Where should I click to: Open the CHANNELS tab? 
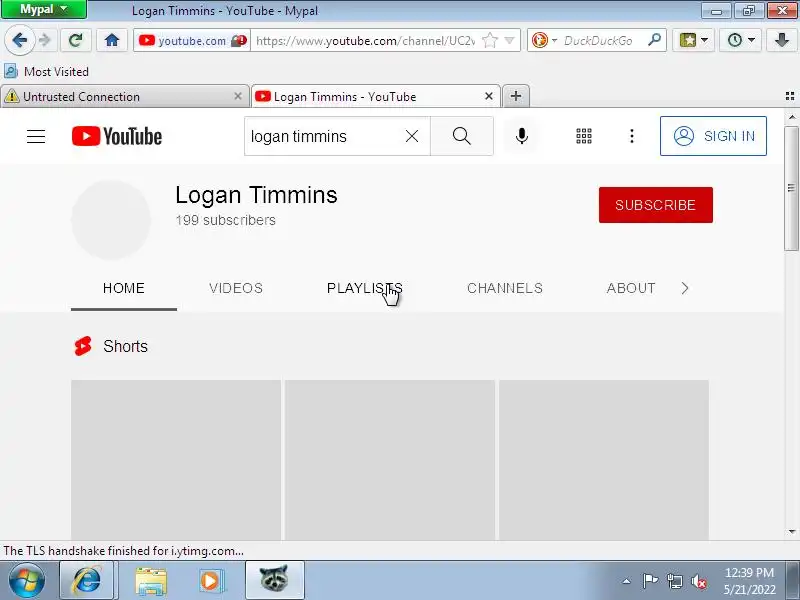(x=505, y=288)
